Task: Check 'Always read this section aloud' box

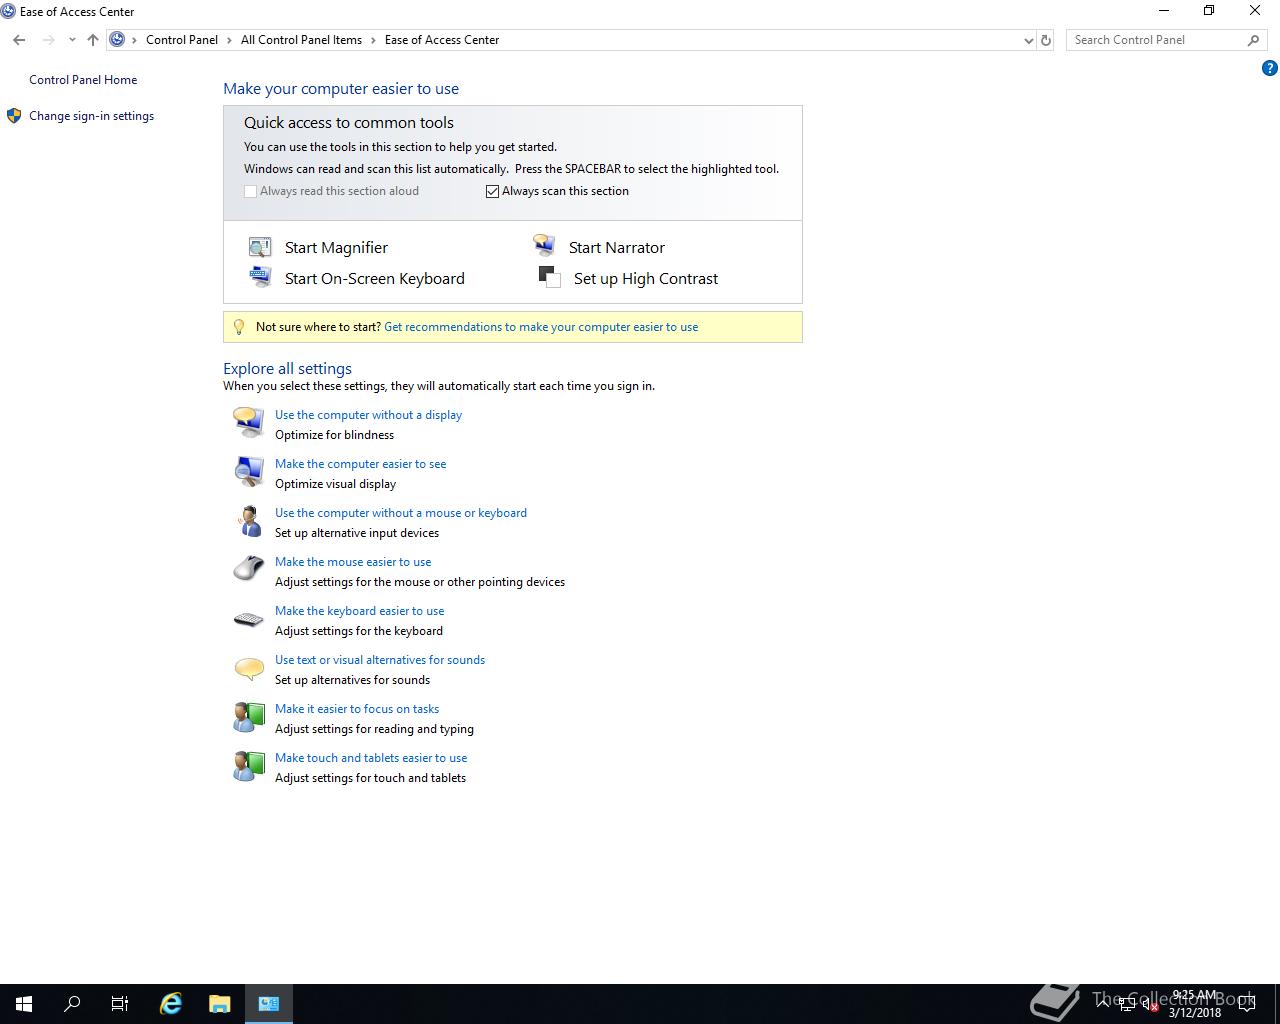Action: click(x=250, y=191)
